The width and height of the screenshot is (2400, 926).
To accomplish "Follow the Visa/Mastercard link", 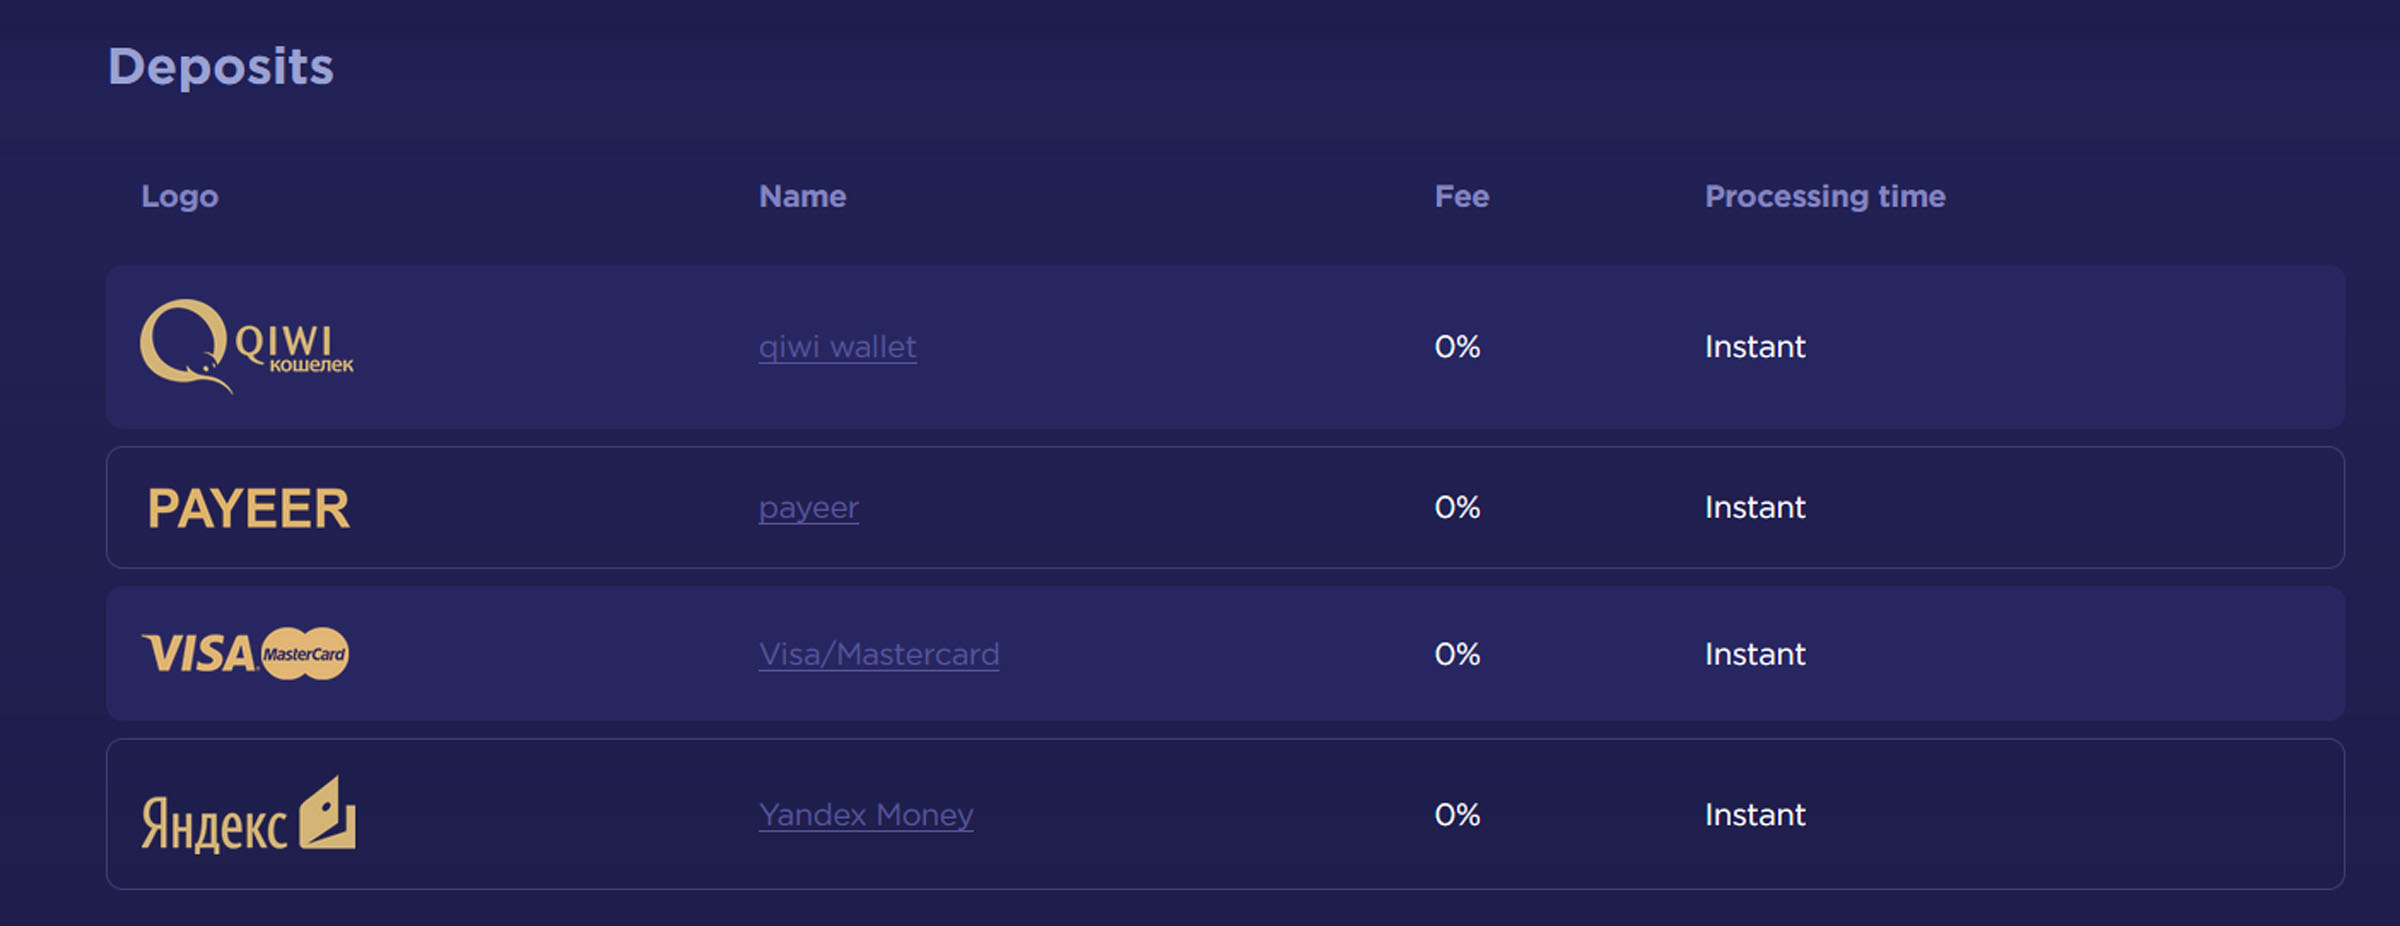I will click(878, 654).
